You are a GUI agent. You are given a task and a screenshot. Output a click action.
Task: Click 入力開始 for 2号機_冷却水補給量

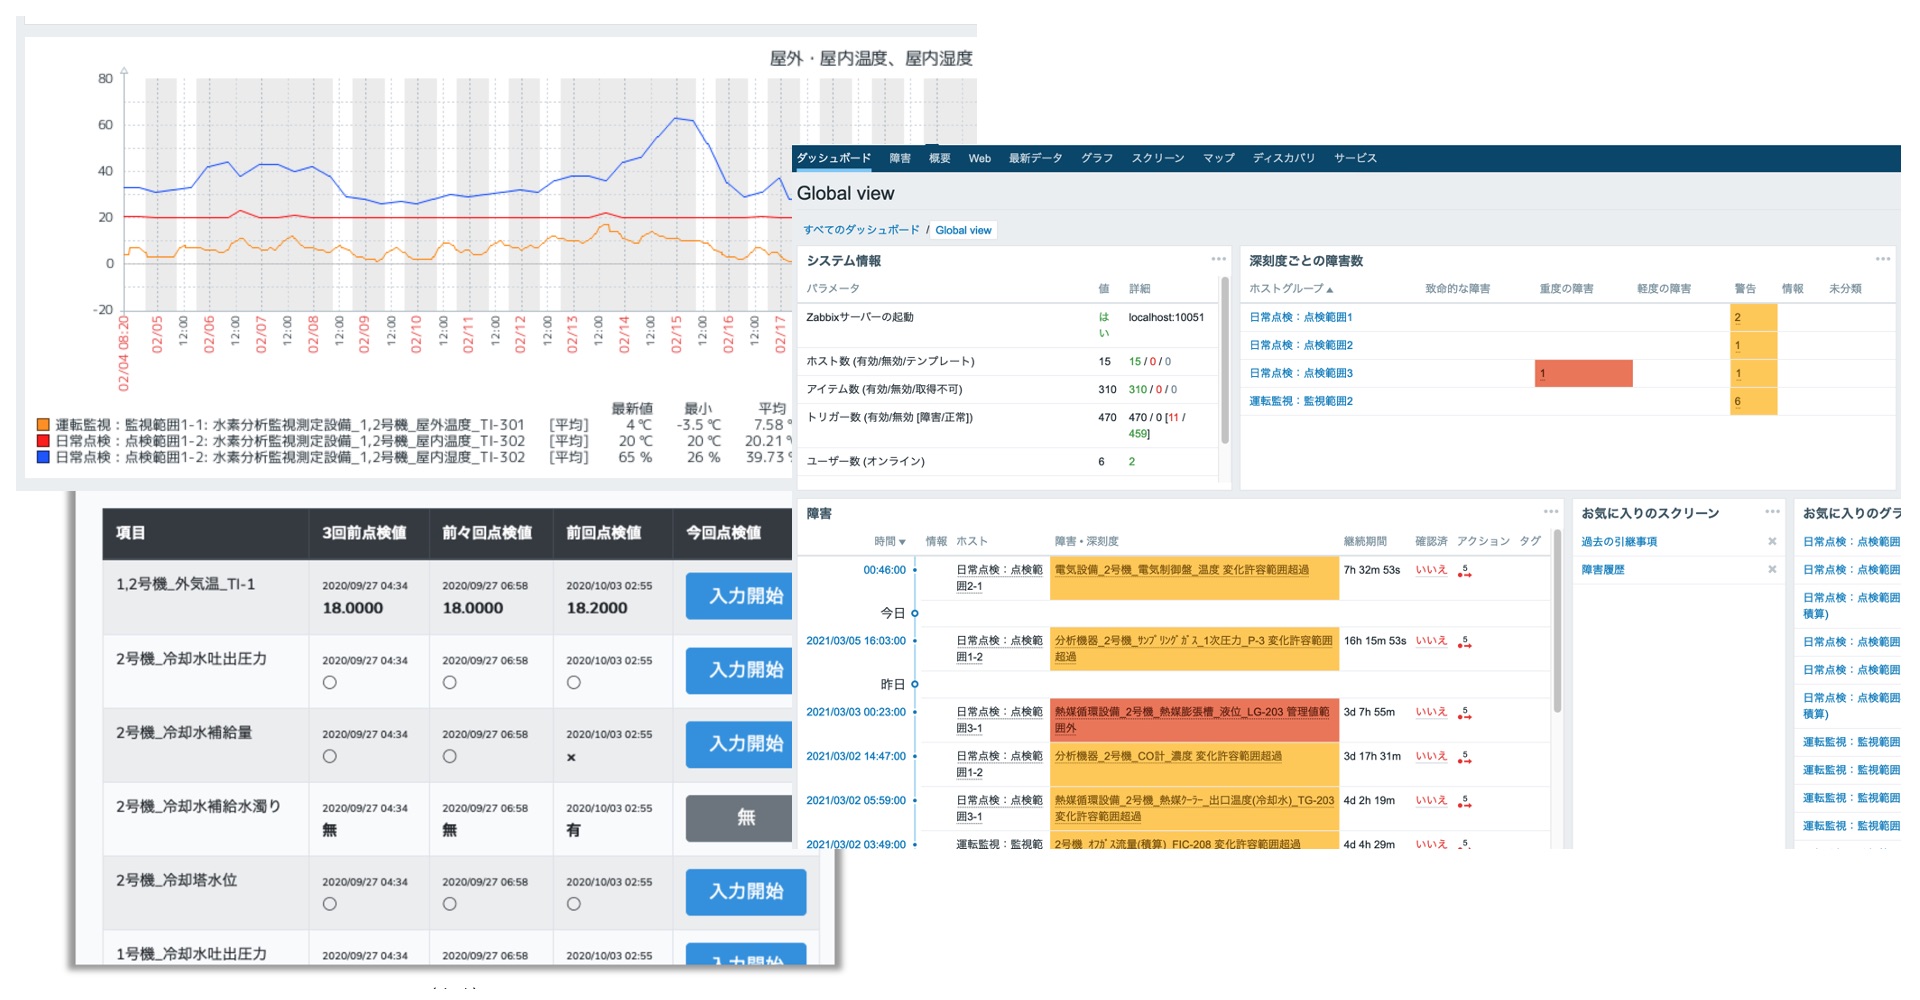click(741, 744)
